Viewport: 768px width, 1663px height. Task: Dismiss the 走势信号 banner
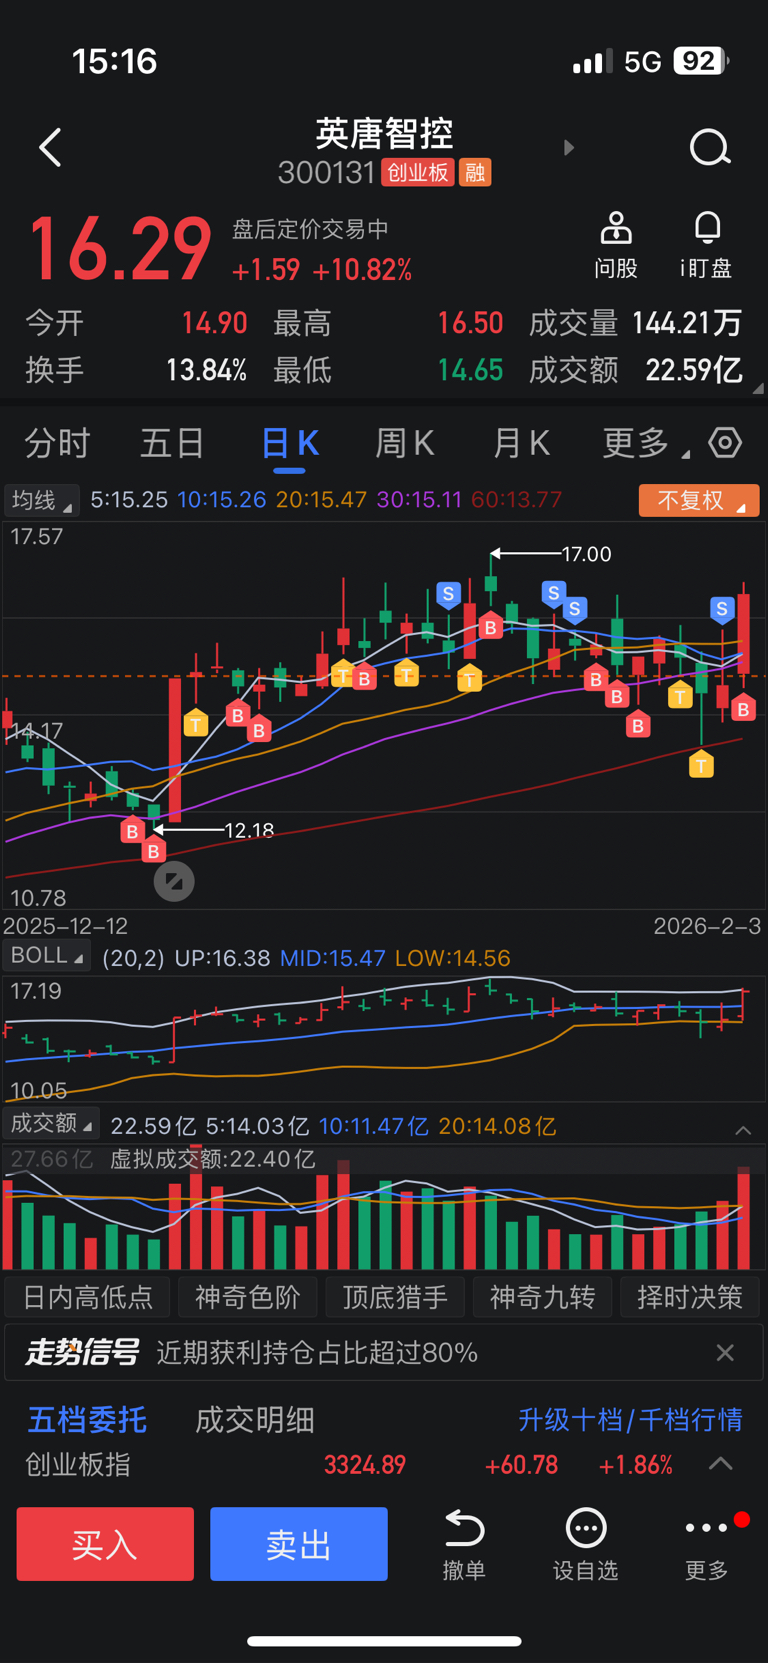point(725,1353)
